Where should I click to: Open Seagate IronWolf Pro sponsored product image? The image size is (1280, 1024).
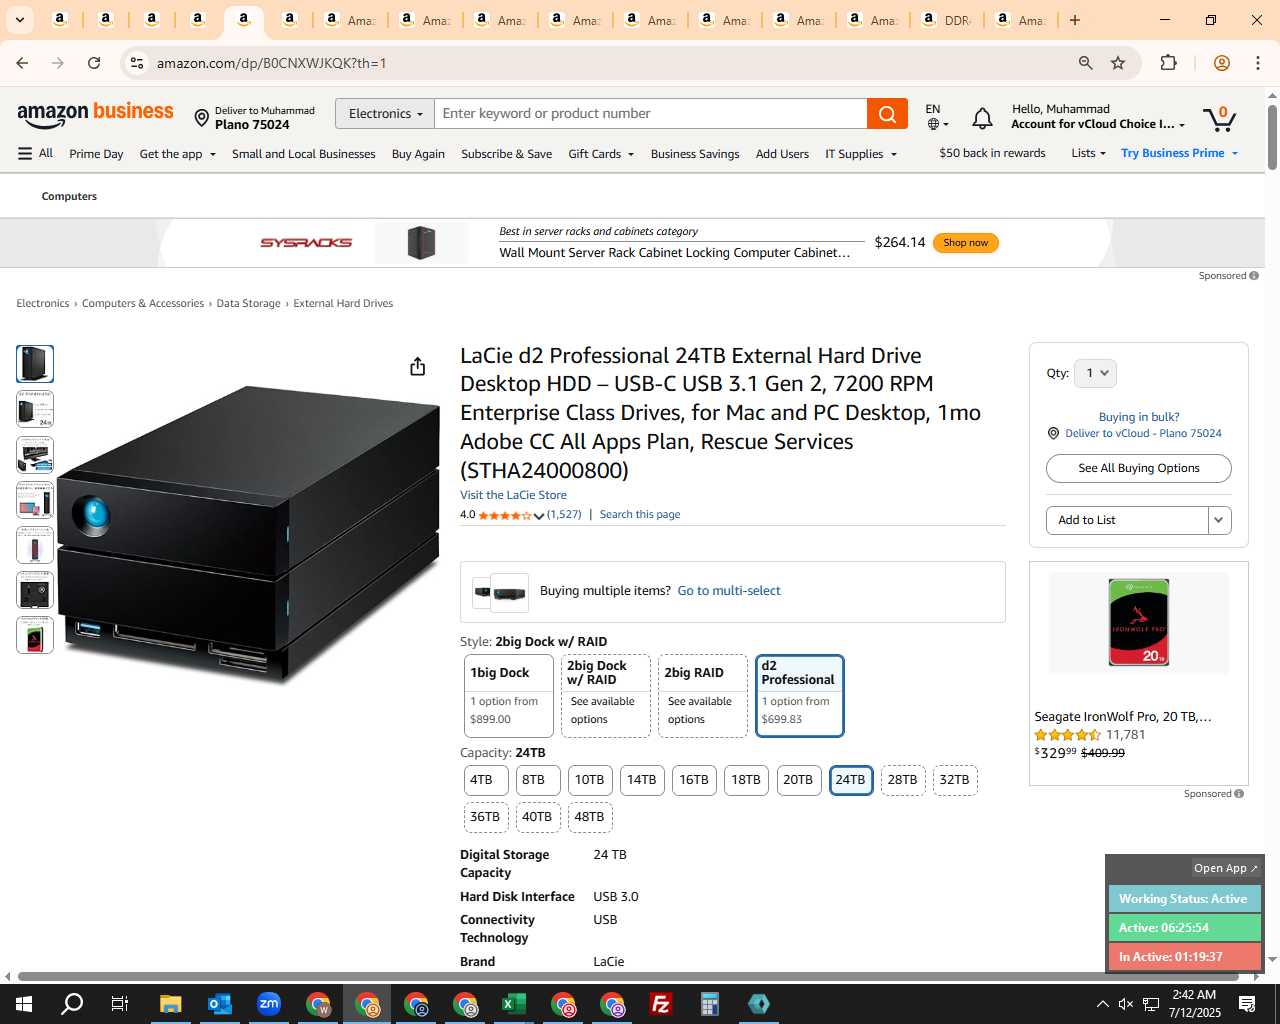pyautogui.click(x=1139, y=622)
